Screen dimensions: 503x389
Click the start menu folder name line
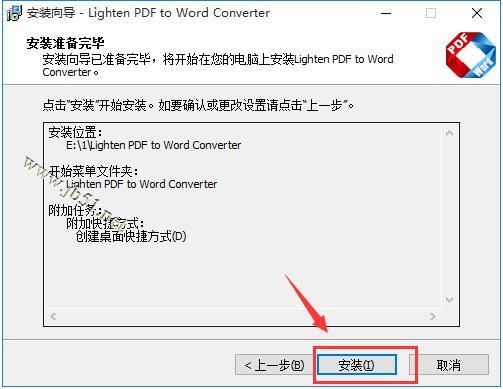tap(141, 184)
